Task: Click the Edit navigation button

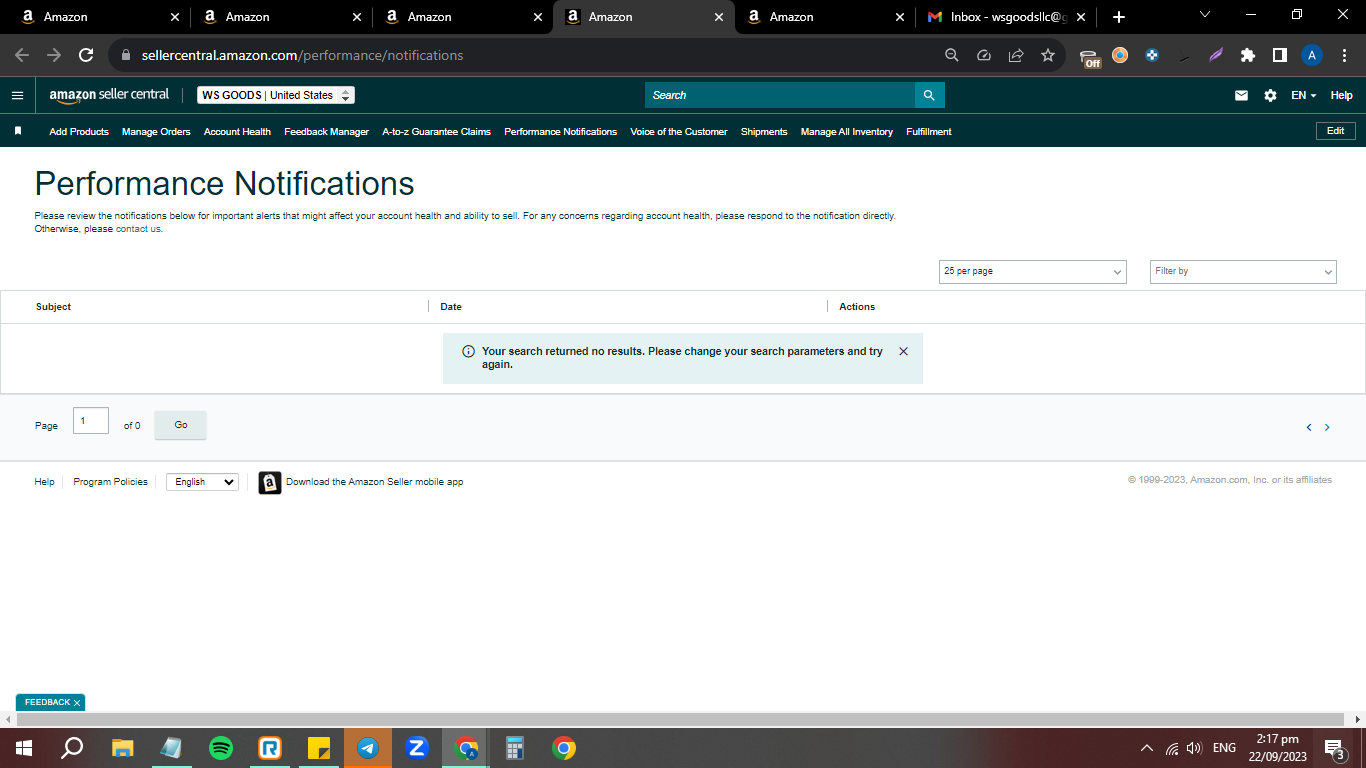Action: 1336,131
